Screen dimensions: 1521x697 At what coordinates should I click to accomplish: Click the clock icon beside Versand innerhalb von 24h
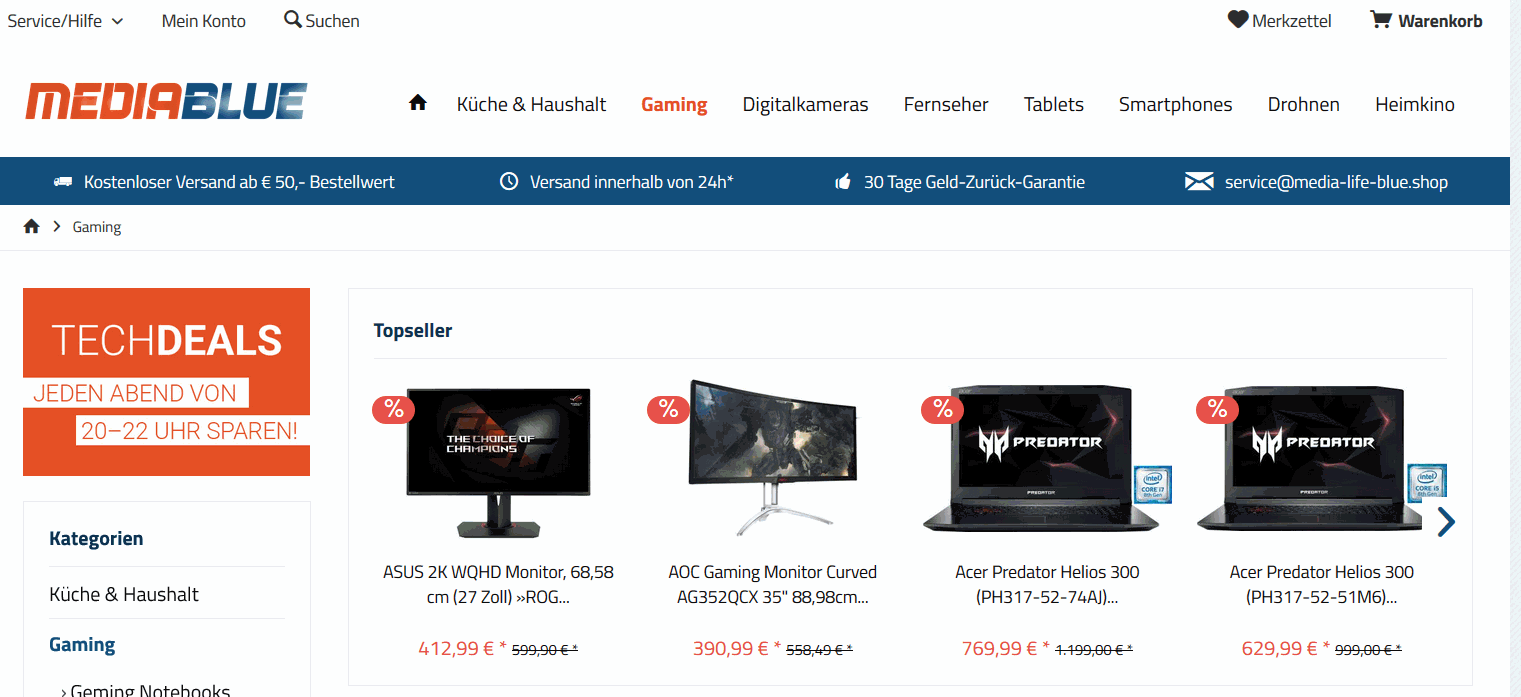(x=509, y=182)
